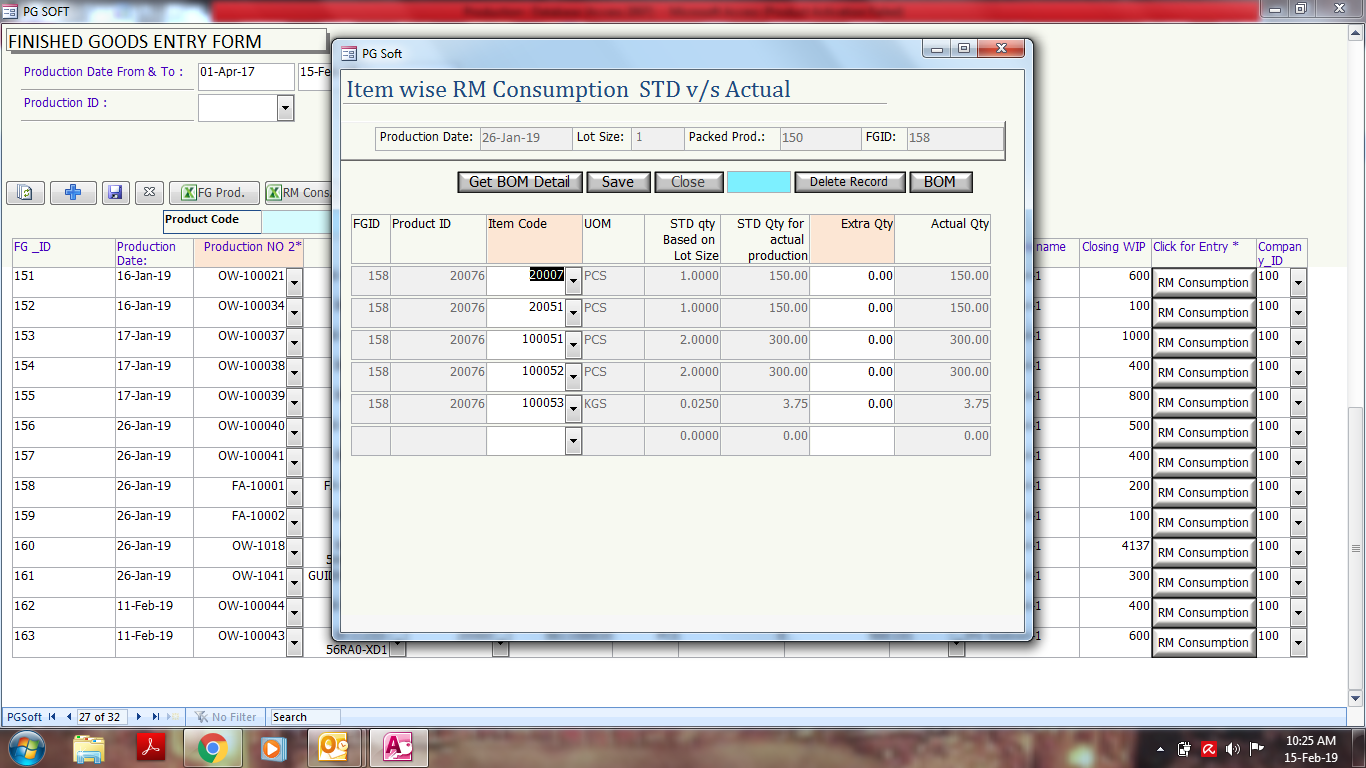Click the floppy disk save icon
This screenshot has width=1366, height=768.
tap(114, 193)
